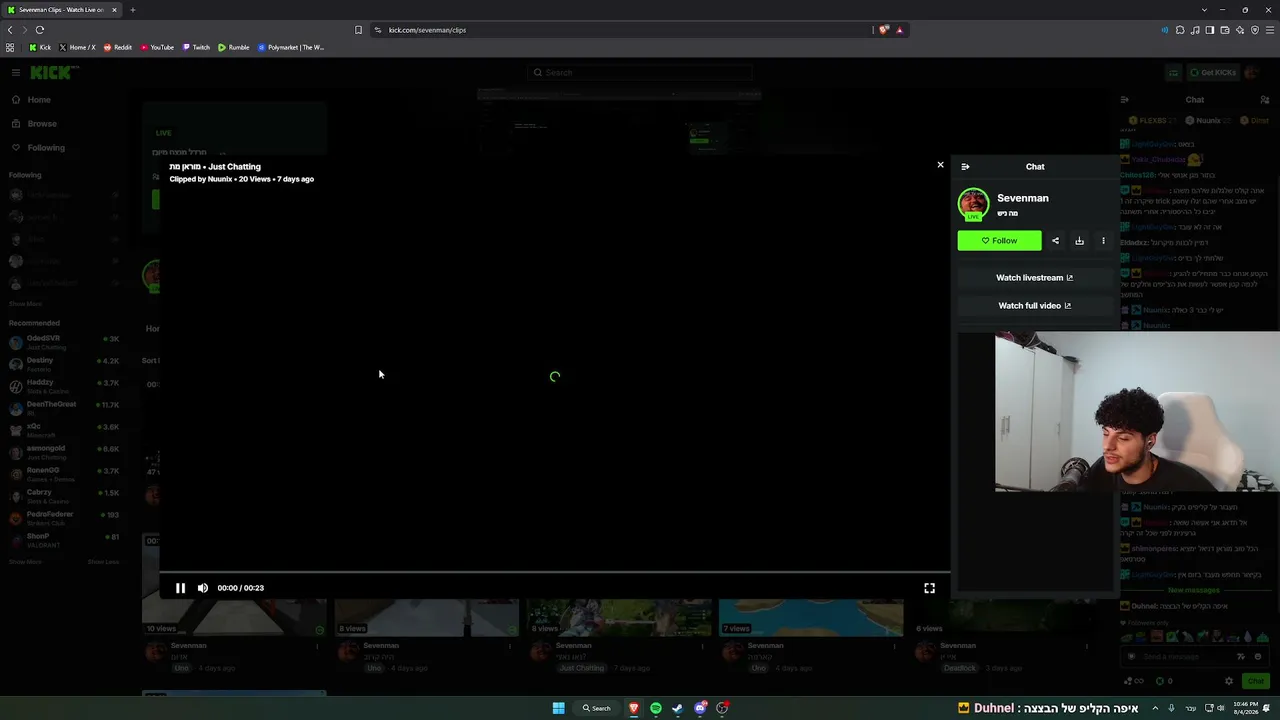The image size is (1280, 720).
Task: Open the browser extensions menu
Action: coord(1180,30)
